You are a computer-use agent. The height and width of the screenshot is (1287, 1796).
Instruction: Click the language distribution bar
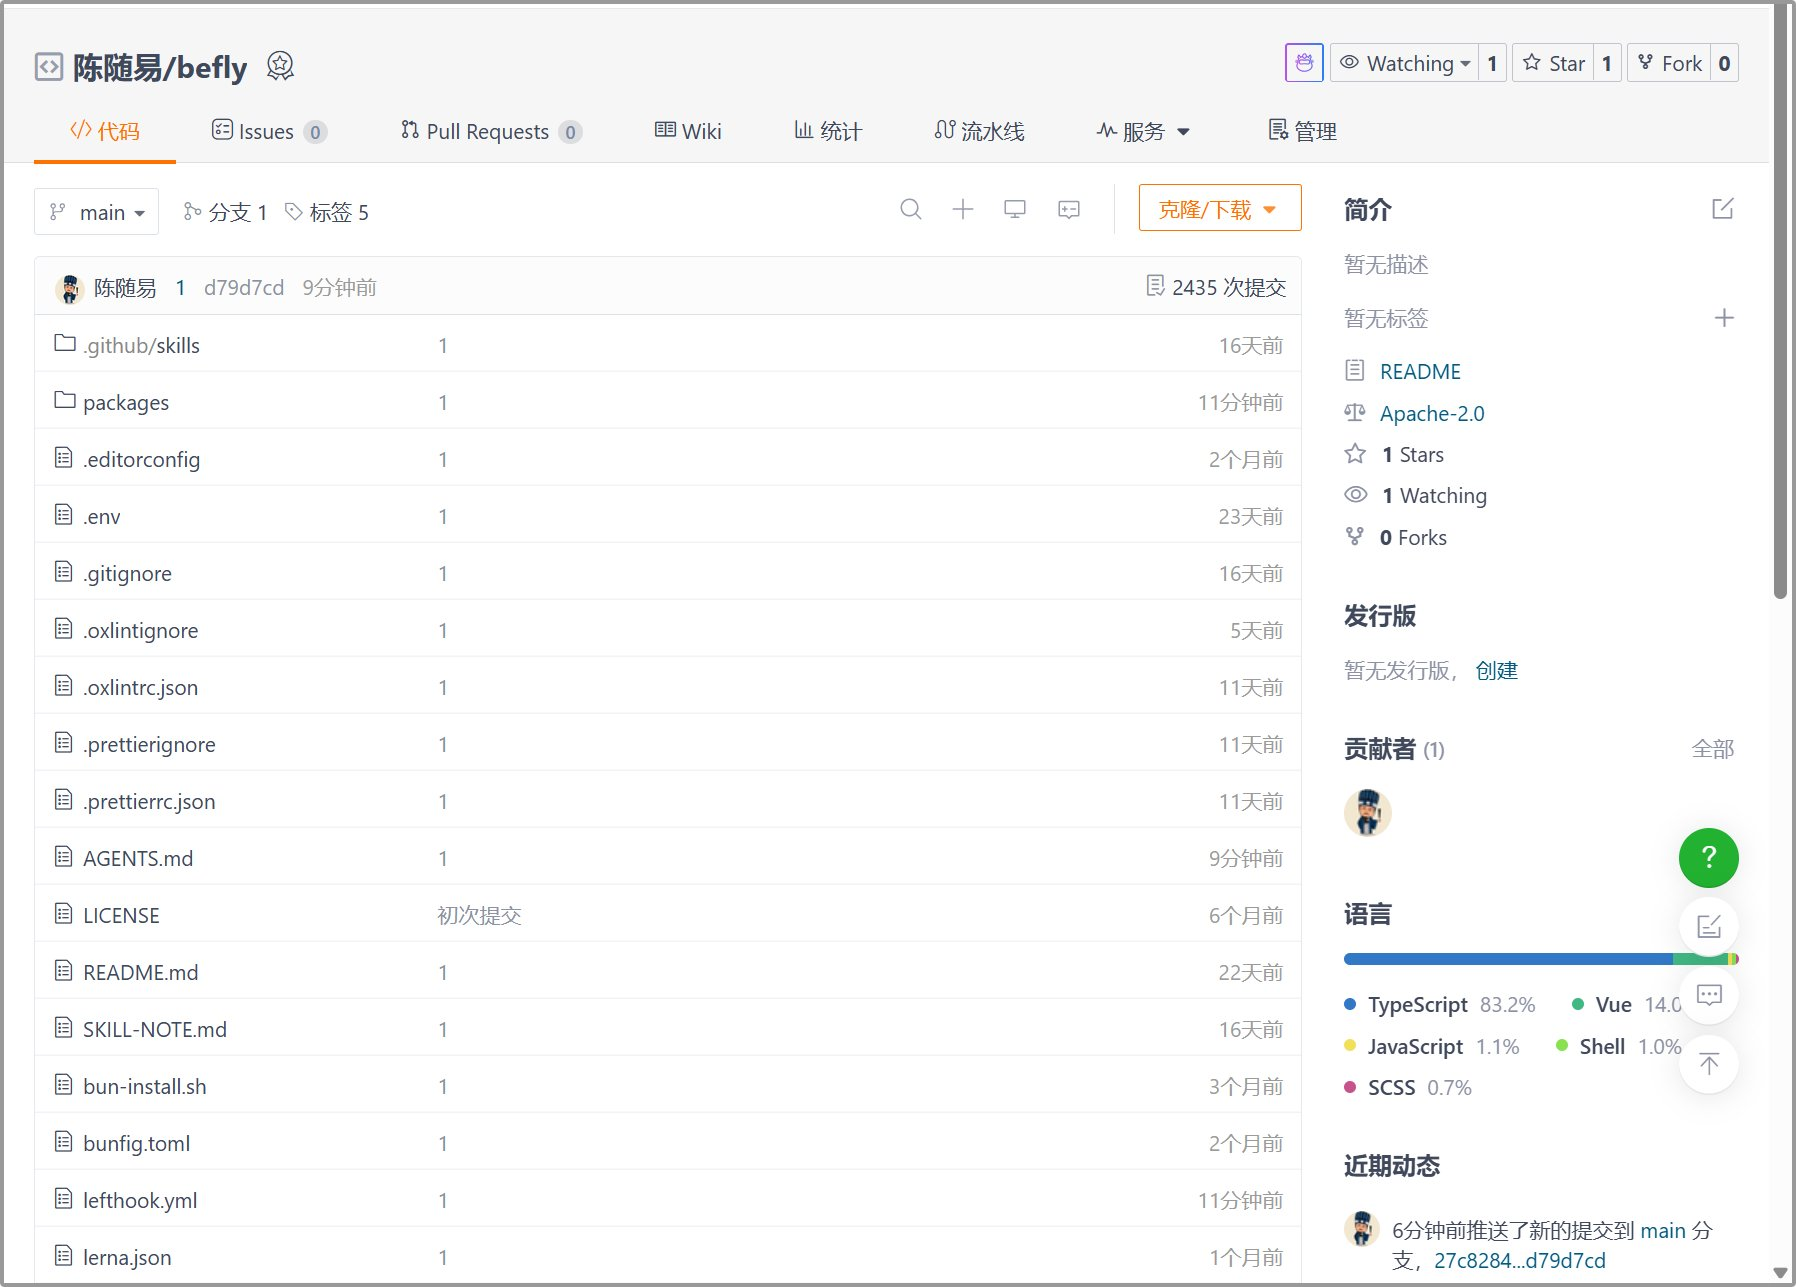tap(1541, 959)
